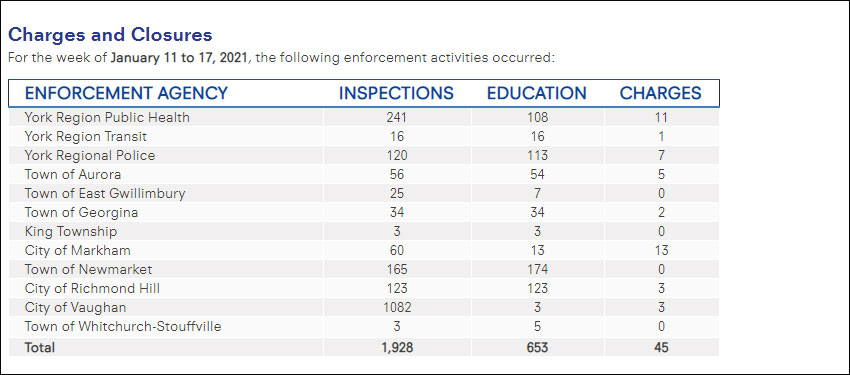Click City of Vaughan inspections value 1082
Image resolution: width=850 pixels, height=375 pixels.
[396, 307]
